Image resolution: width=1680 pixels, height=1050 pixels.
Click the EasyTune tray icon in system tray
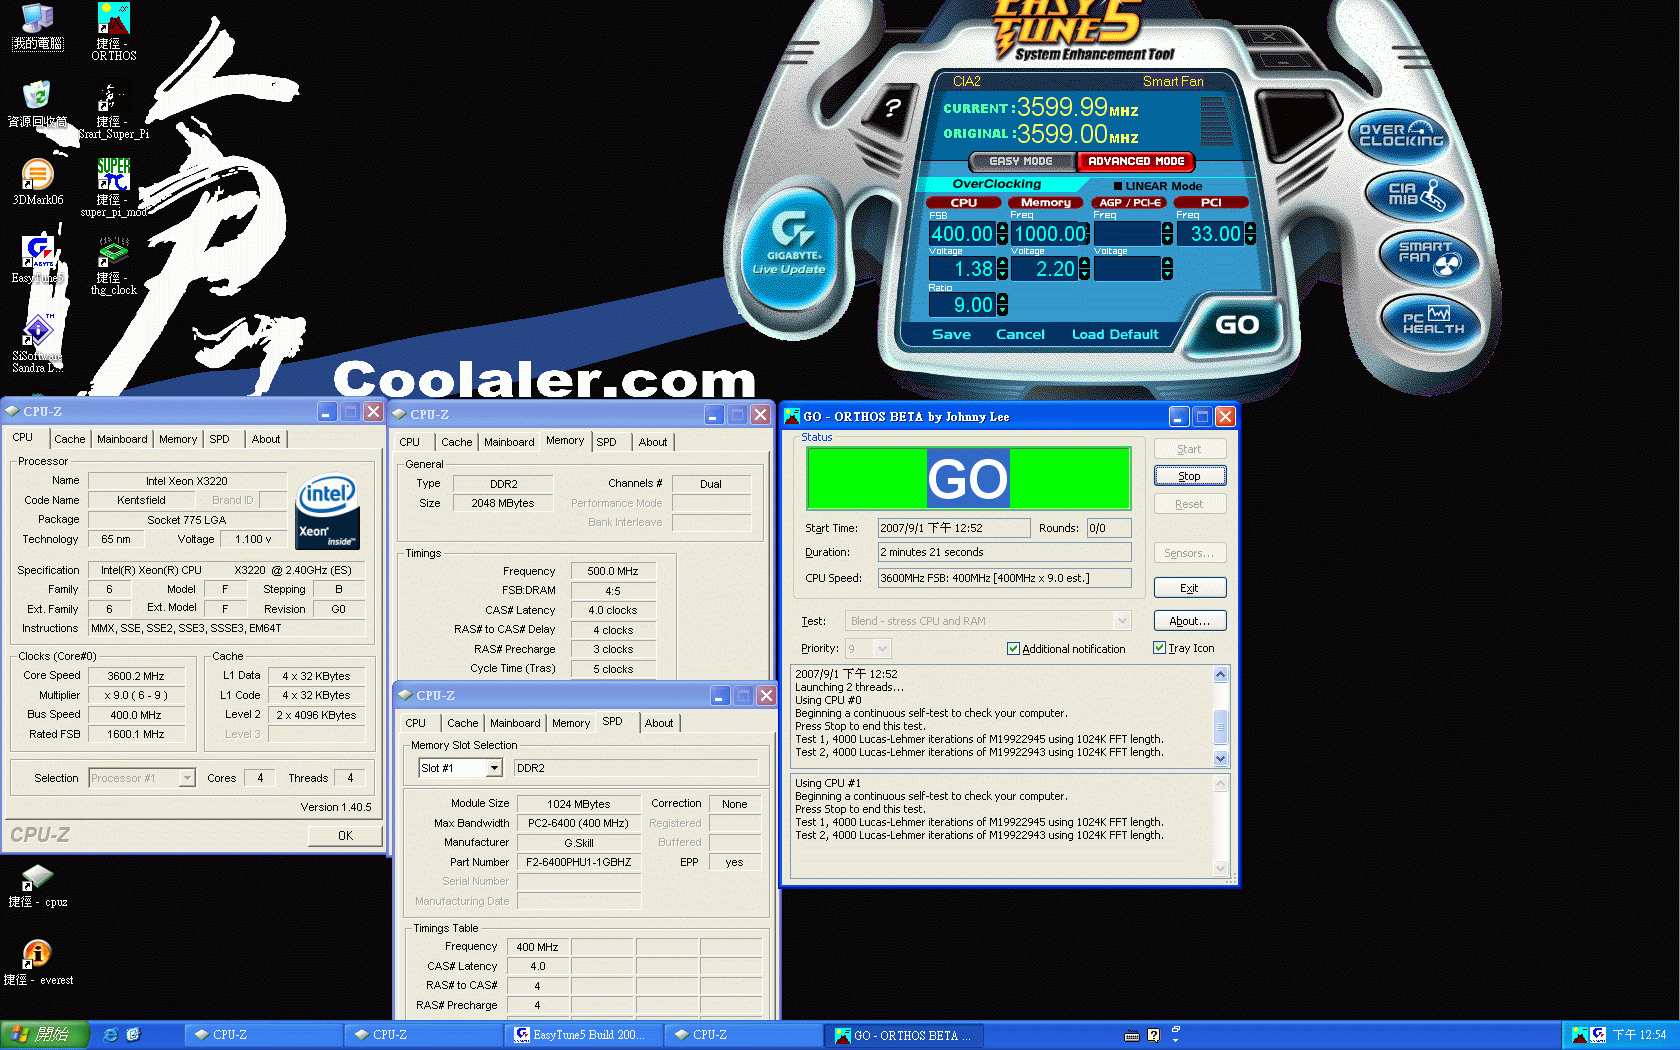point(1598,1035)
